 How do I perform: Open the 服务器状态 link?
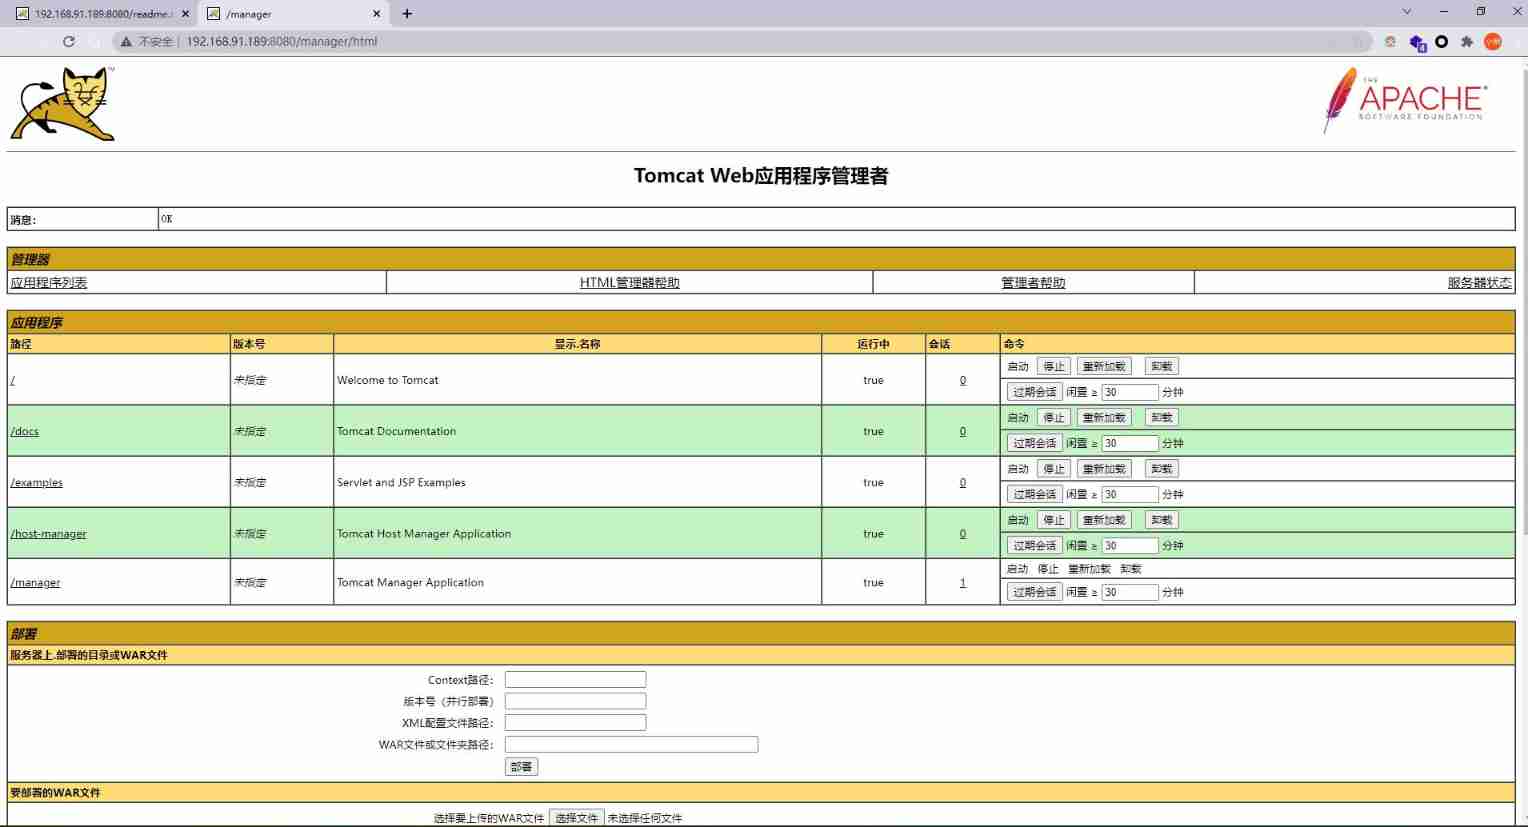1479,283
